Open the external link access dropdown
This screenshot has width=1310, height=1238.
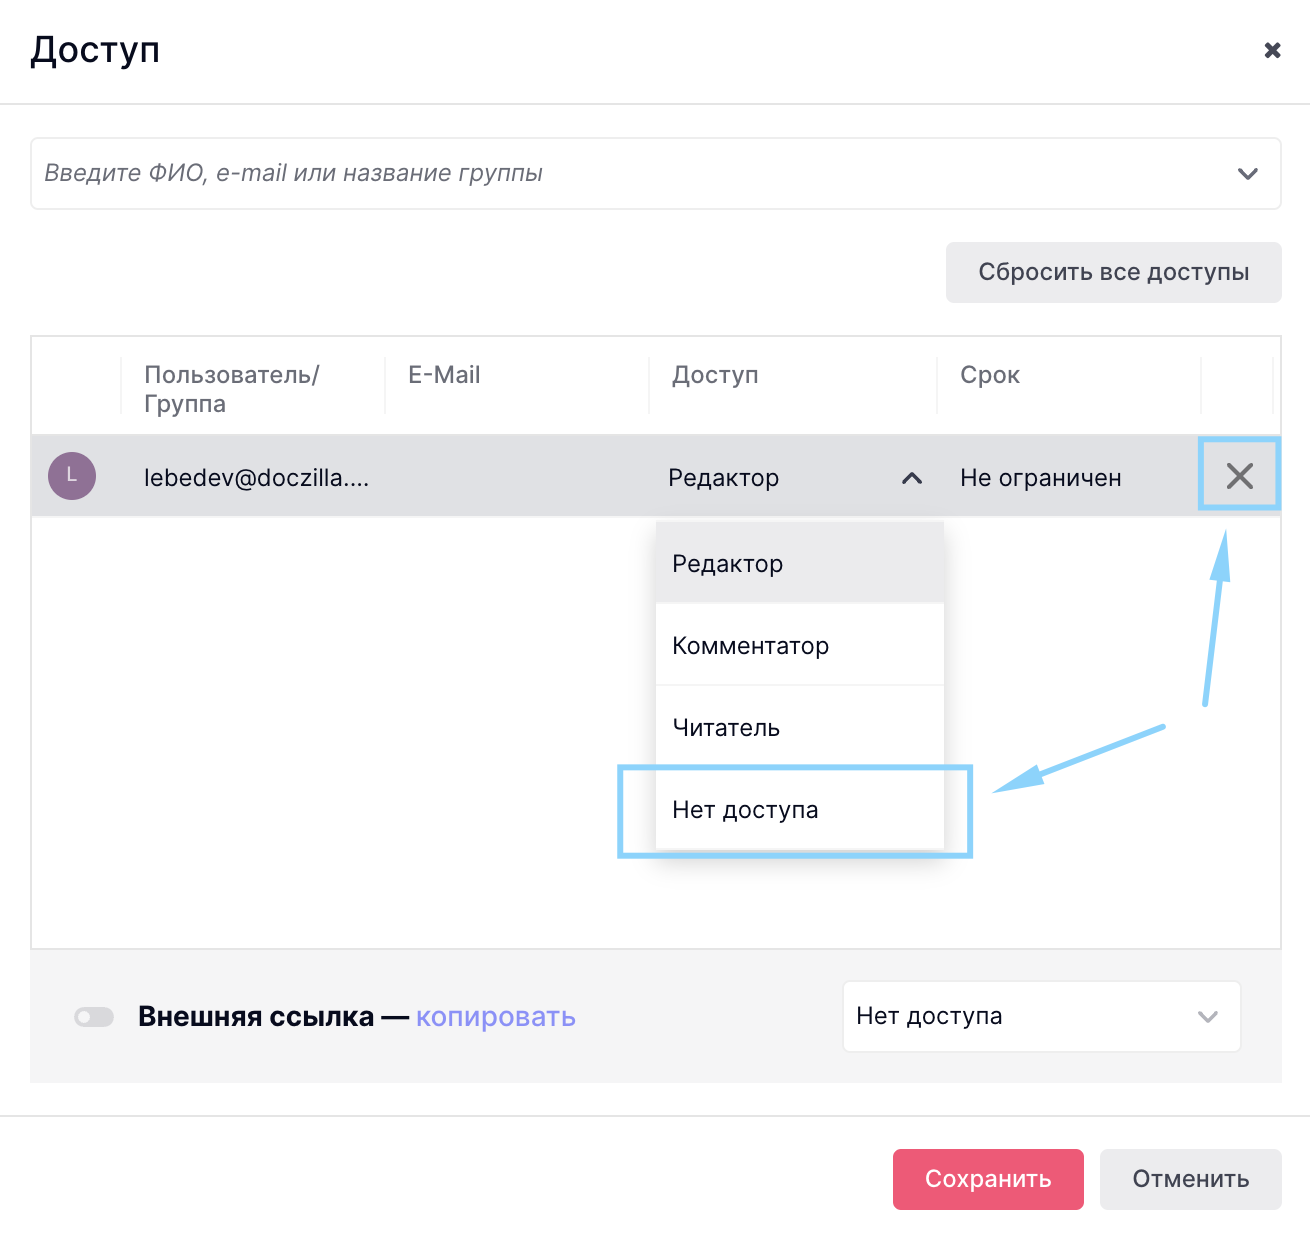tap(1040, 1016)
